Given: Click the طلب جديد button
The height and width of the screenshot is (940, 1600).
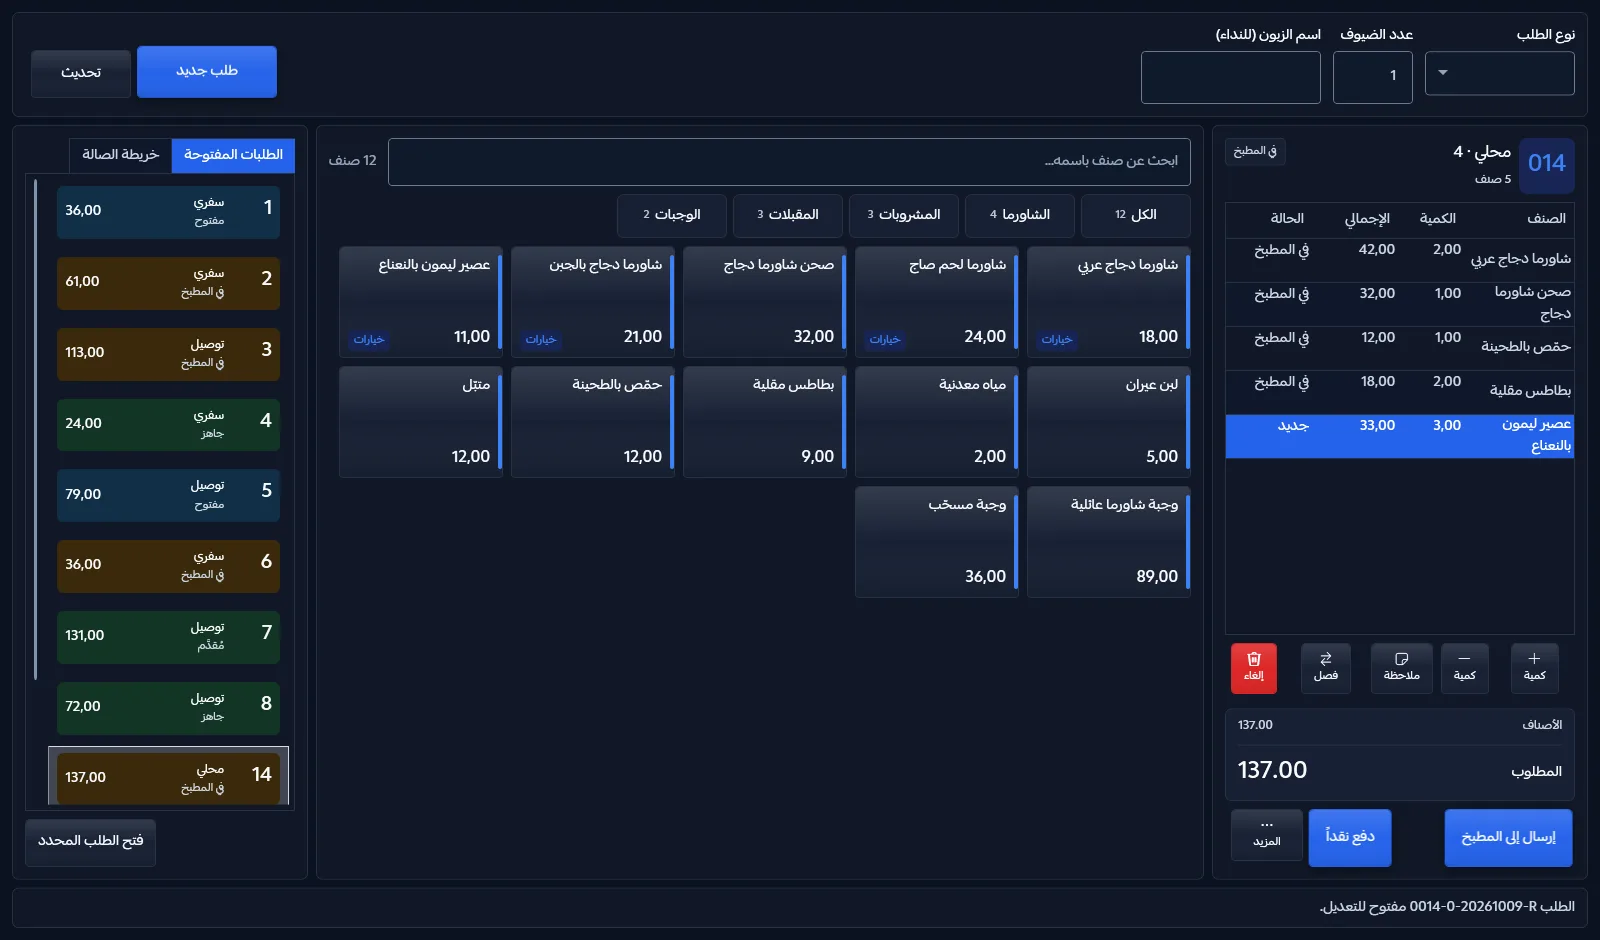Looking at the screenshot, I should [x=207, y=71].
